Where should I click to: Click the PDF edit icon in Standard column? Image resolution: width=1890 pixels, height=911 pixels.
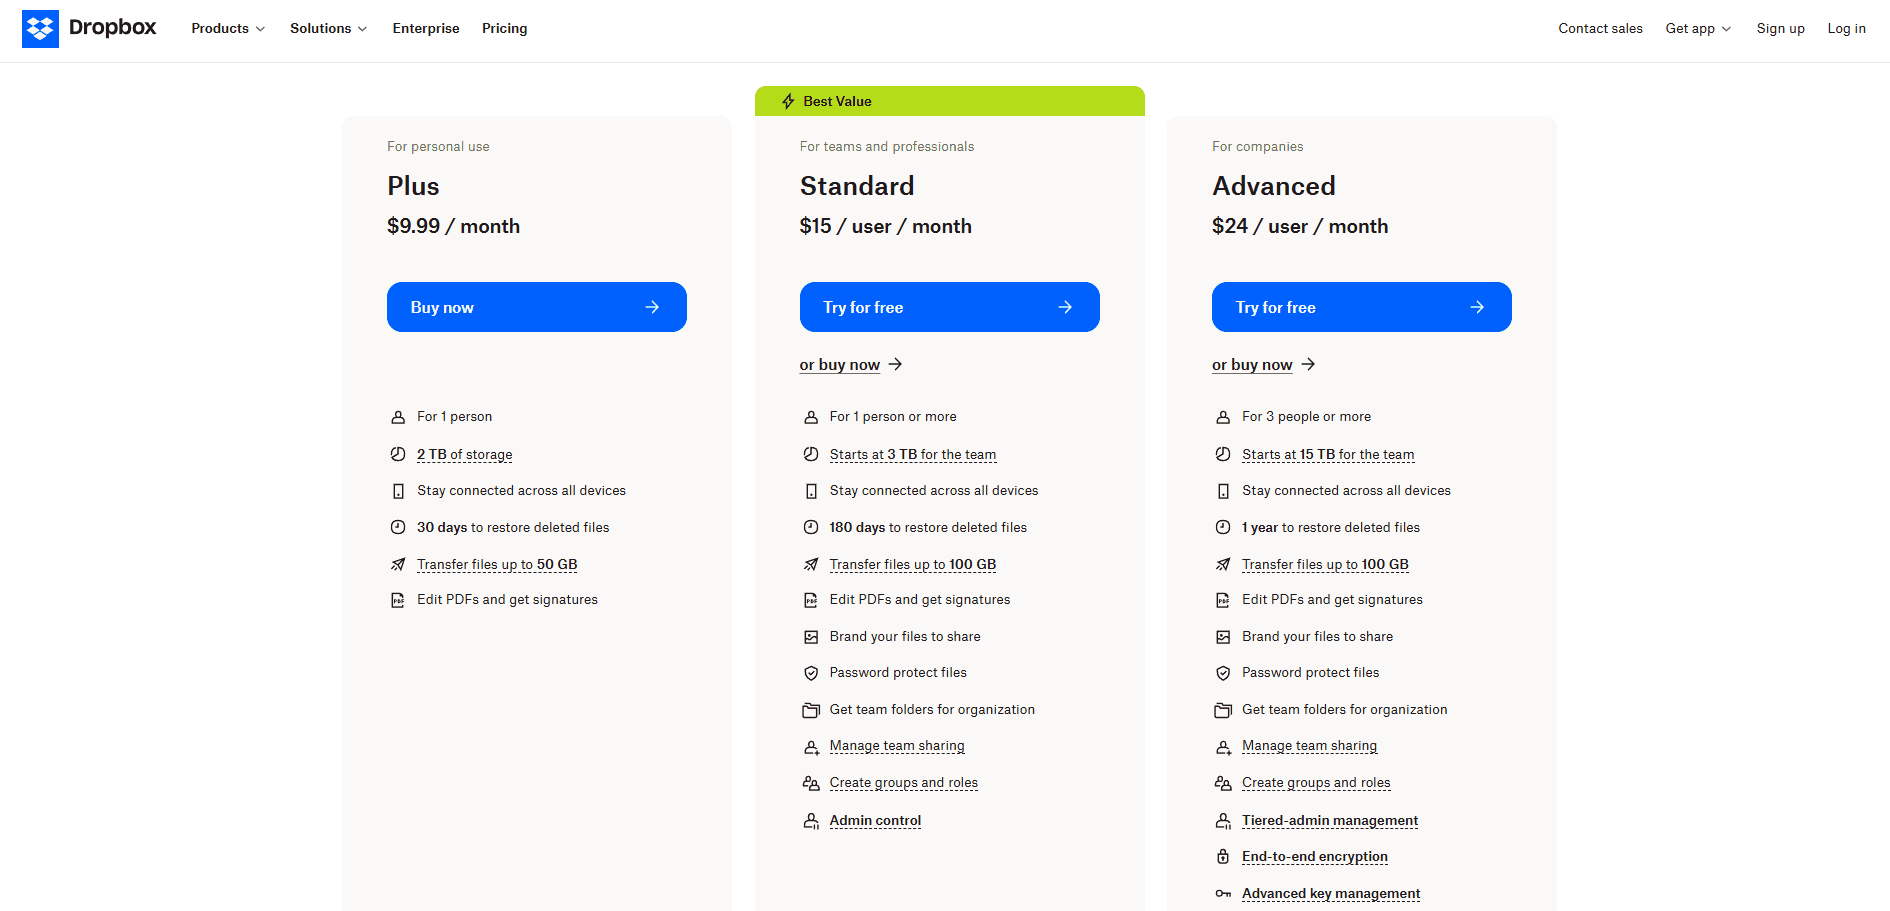811,600
